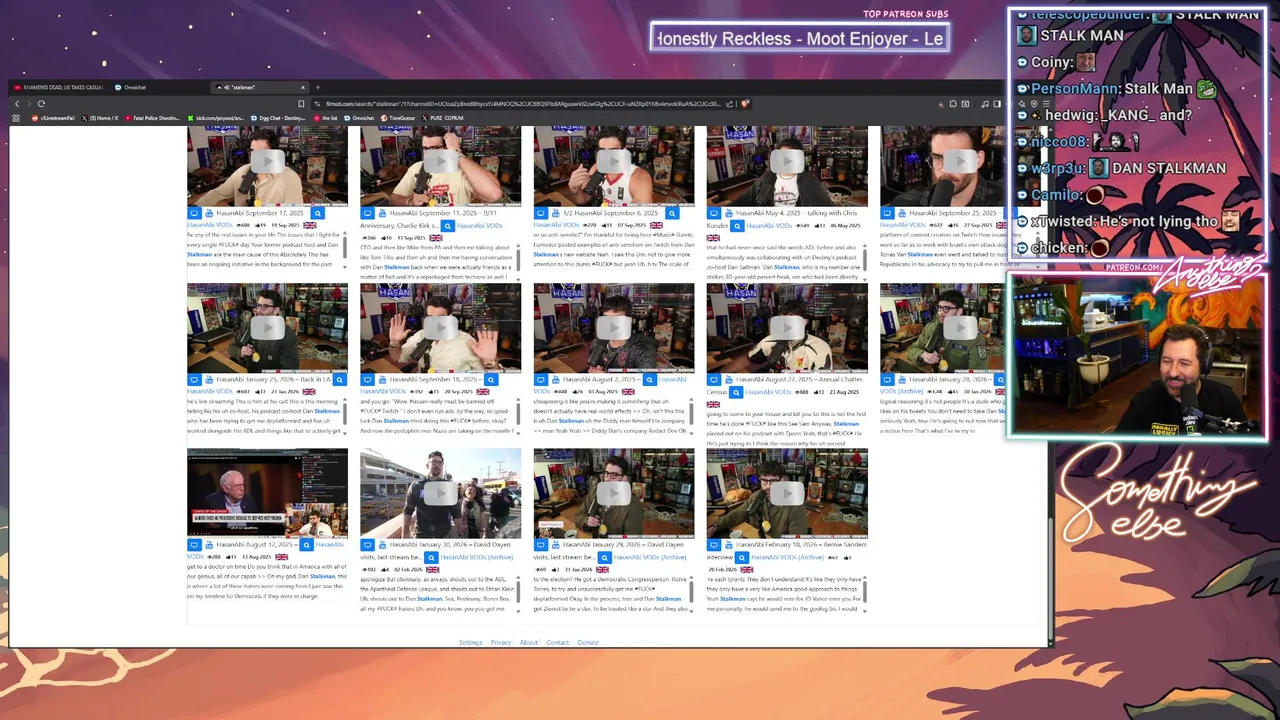The height and width of the screenshot is (720, 1280).
Task: Click the bookmark icon left of the URL
Action: tap(301, 104)
